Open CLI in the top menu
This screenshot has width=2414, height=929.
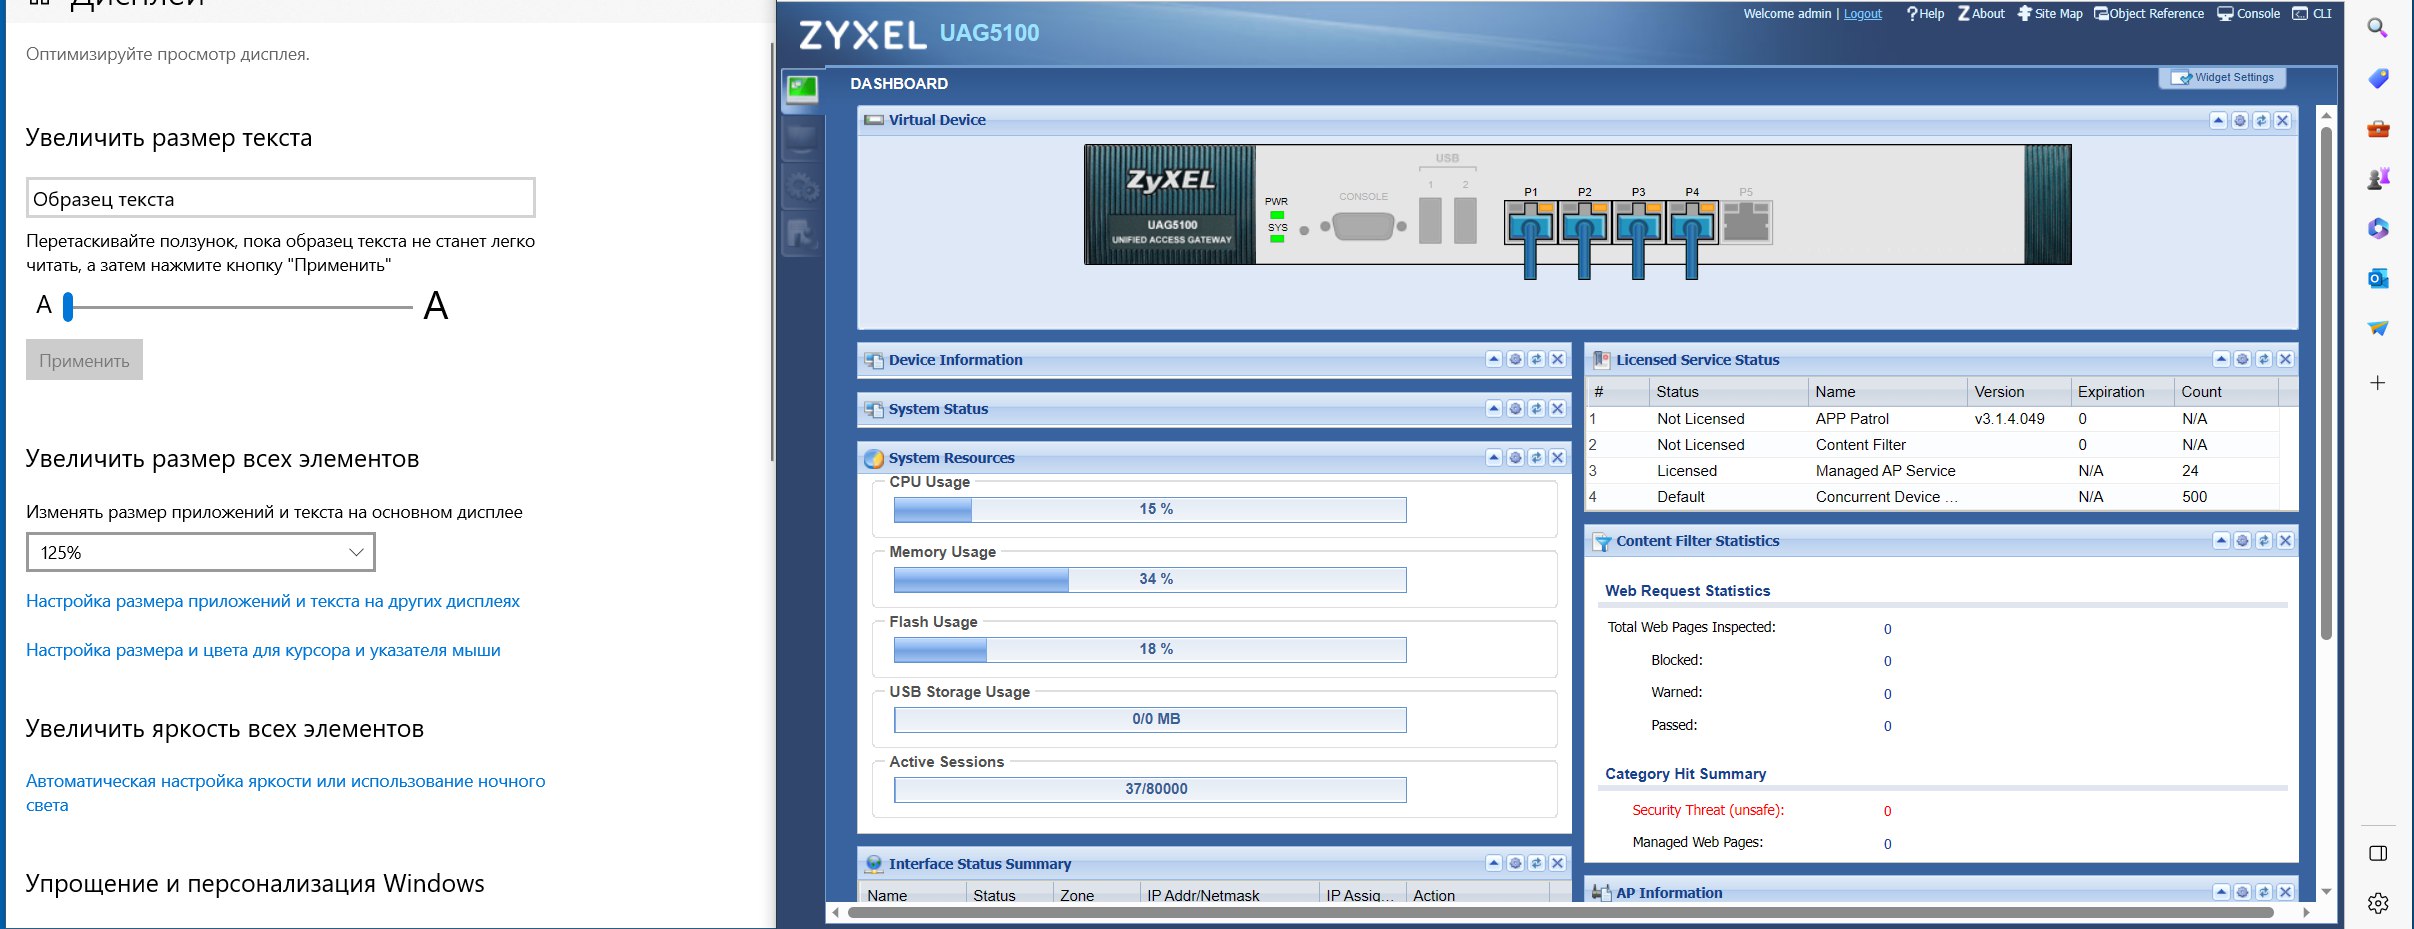[2312, 14]
